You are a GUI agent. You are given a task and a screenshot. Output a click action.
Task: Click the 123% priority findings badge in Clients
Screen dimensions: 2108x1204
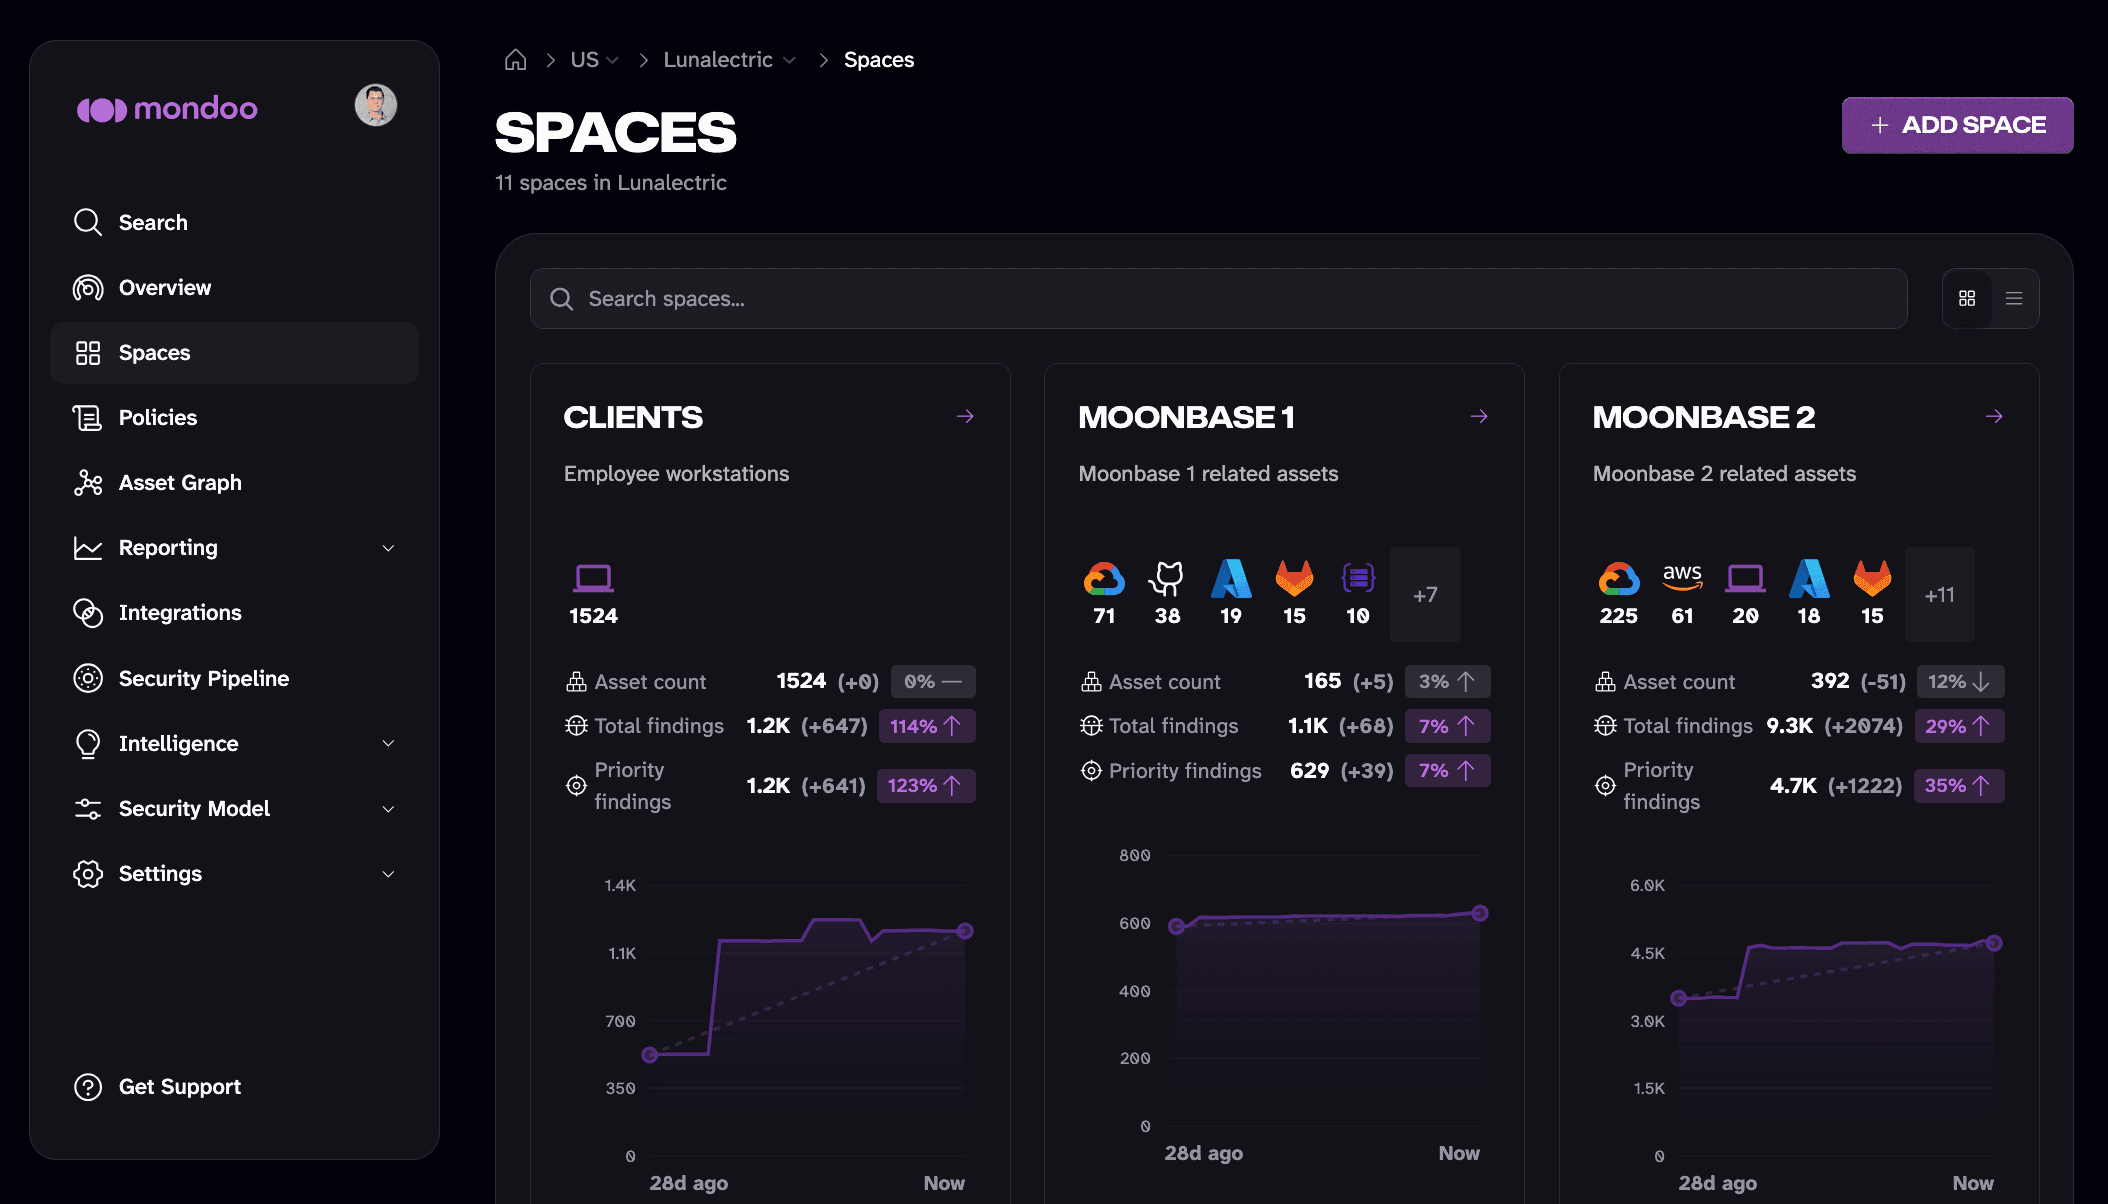[x=926, y=786]
